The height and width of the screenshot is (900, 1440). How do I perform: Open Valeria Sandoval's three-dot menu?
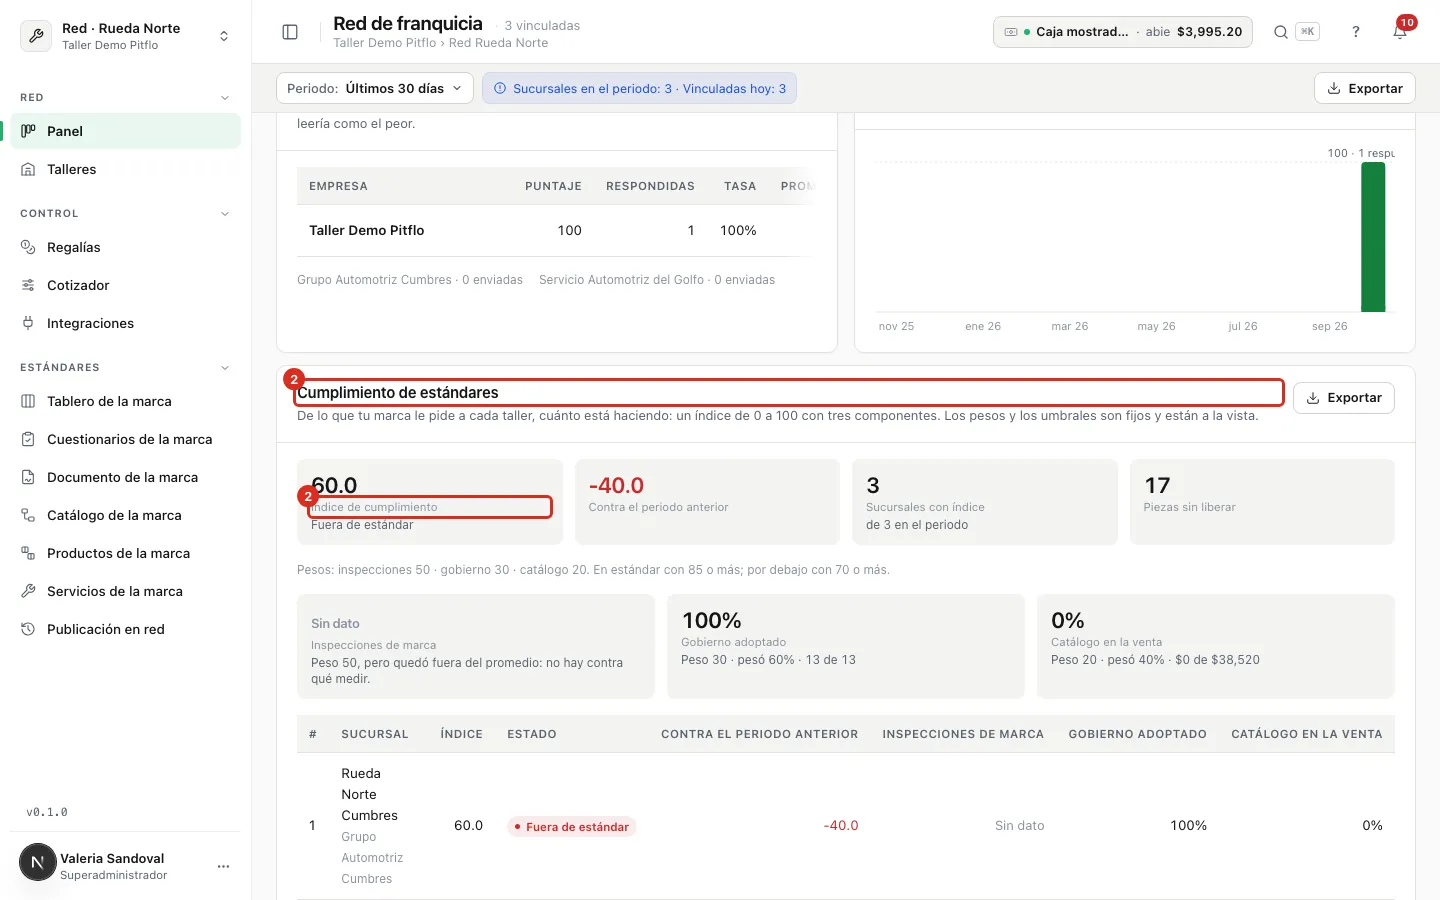pos(223,866)
